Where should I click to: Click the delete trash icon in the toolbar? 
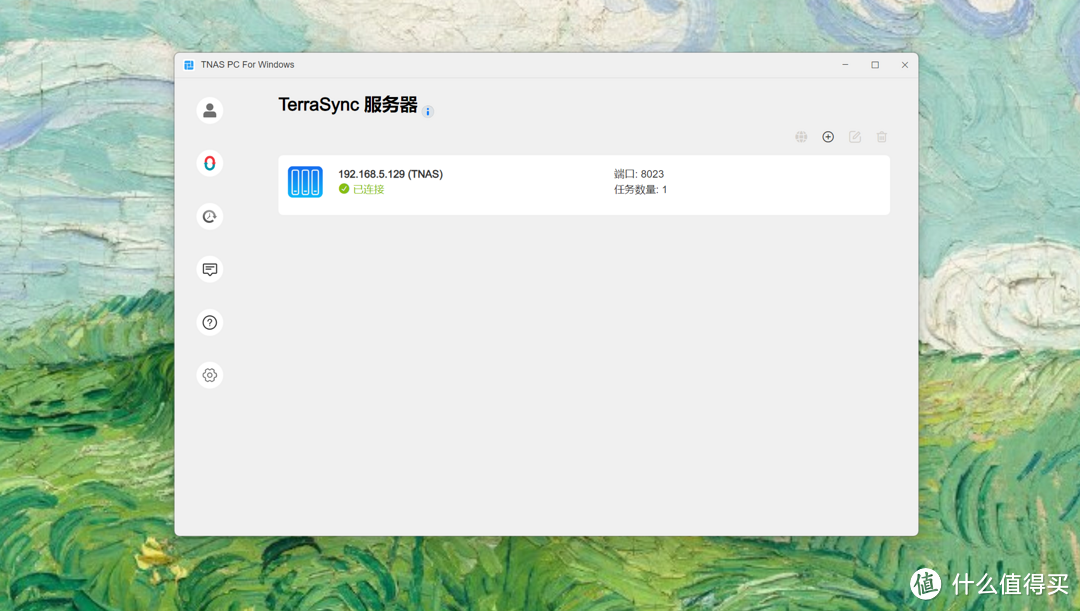(881, 136)
